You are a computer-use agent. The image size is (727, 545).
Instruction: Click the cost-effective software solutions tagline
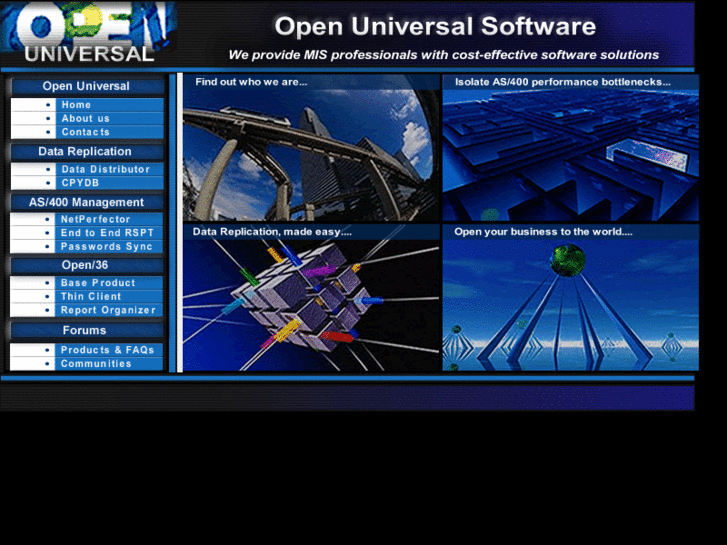tap(444, 55)
